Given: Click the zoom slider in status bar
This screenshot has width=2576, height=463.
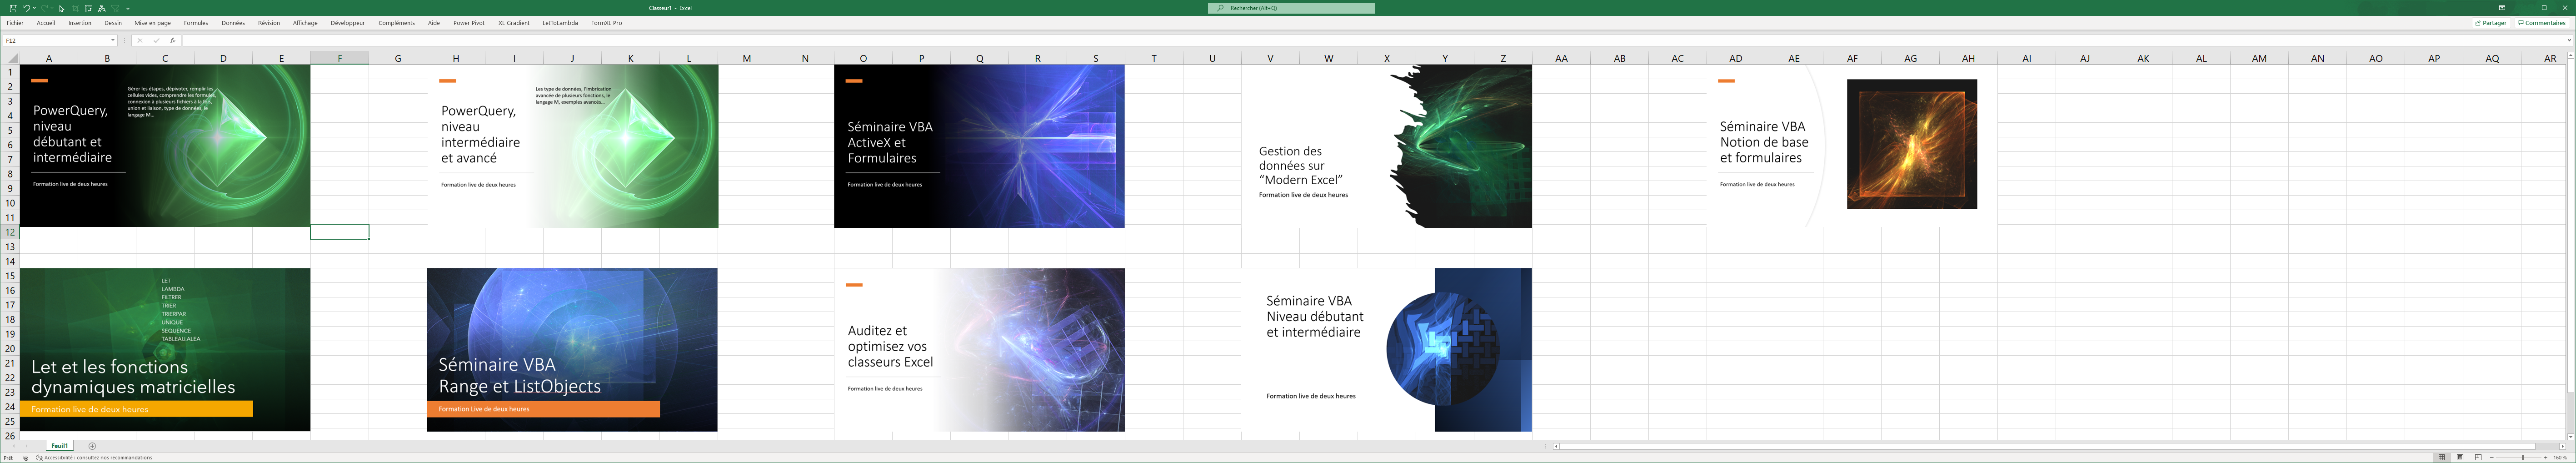Looking at the screenshot, I should 2522,458.
